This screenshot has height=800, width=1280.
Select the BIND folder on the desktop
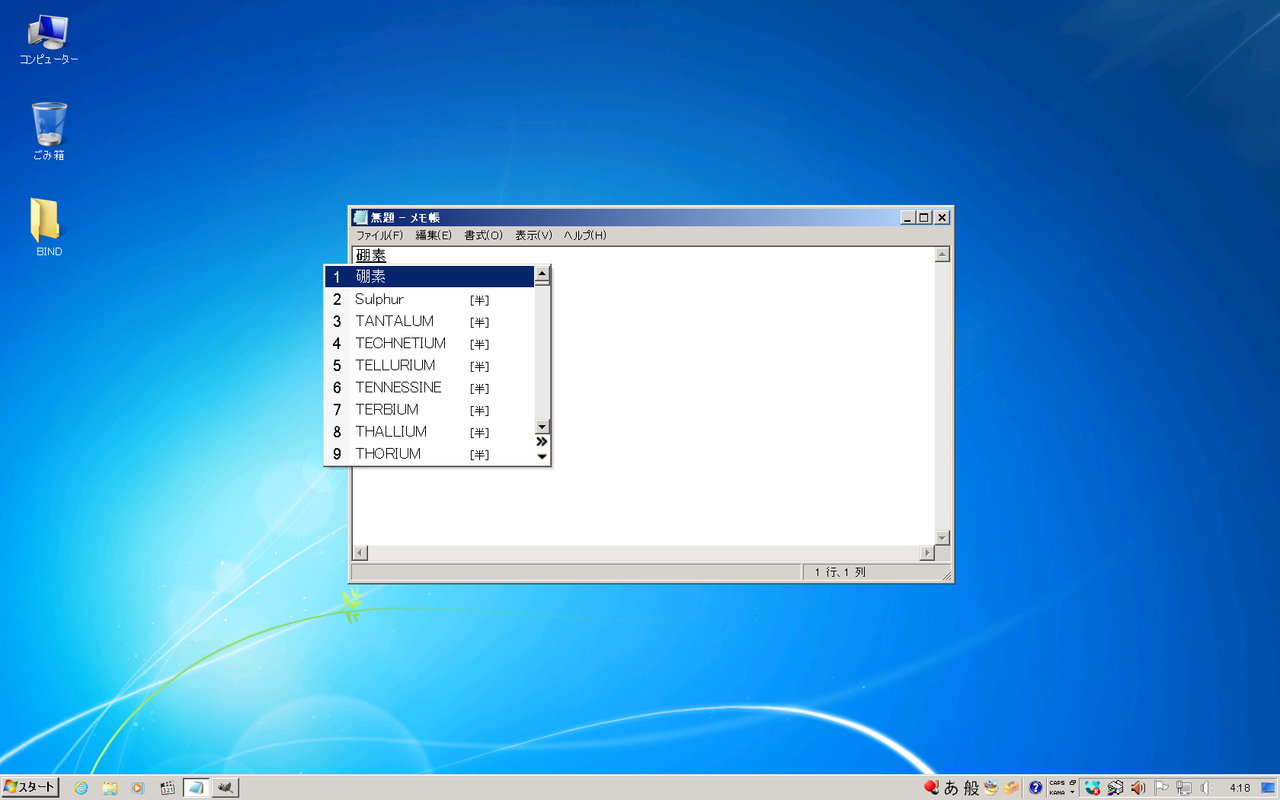click(x=48, y=227)
